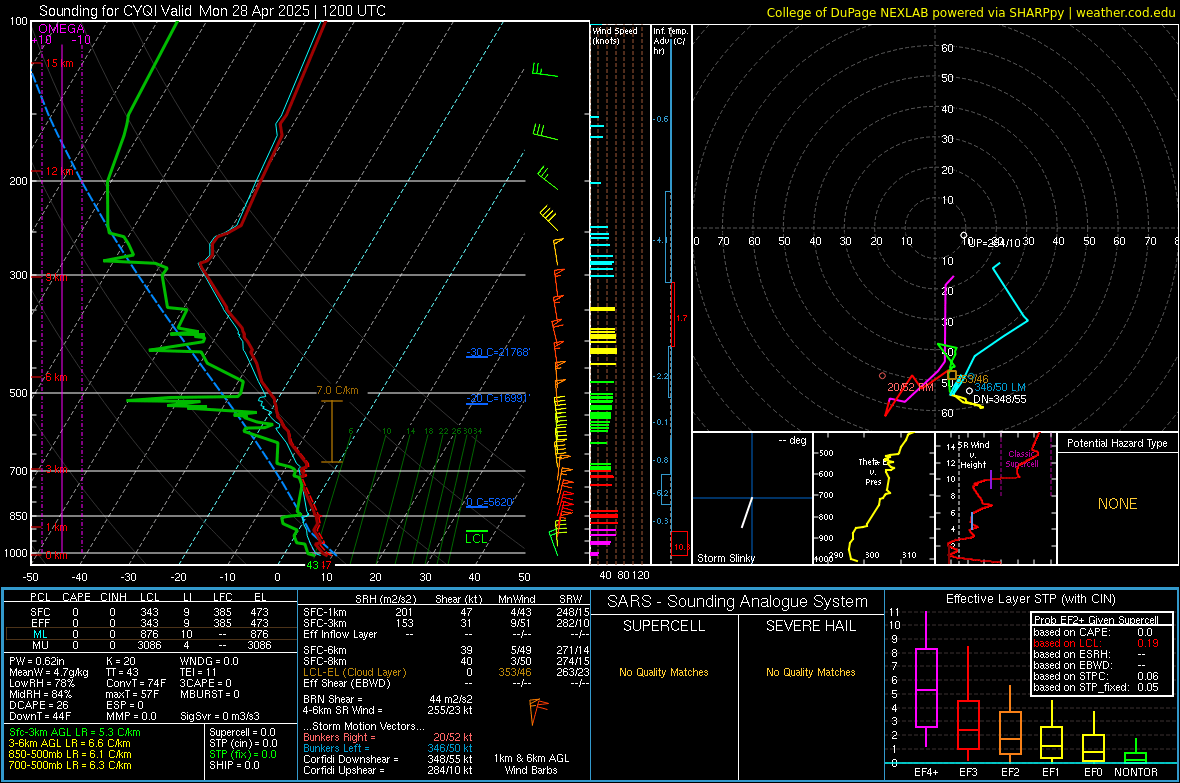Image resolution: width=1180 pixels, height=783 pixels.
Task: Click the MeanW = 4.7g/kg value
Action: coord(49,672)
